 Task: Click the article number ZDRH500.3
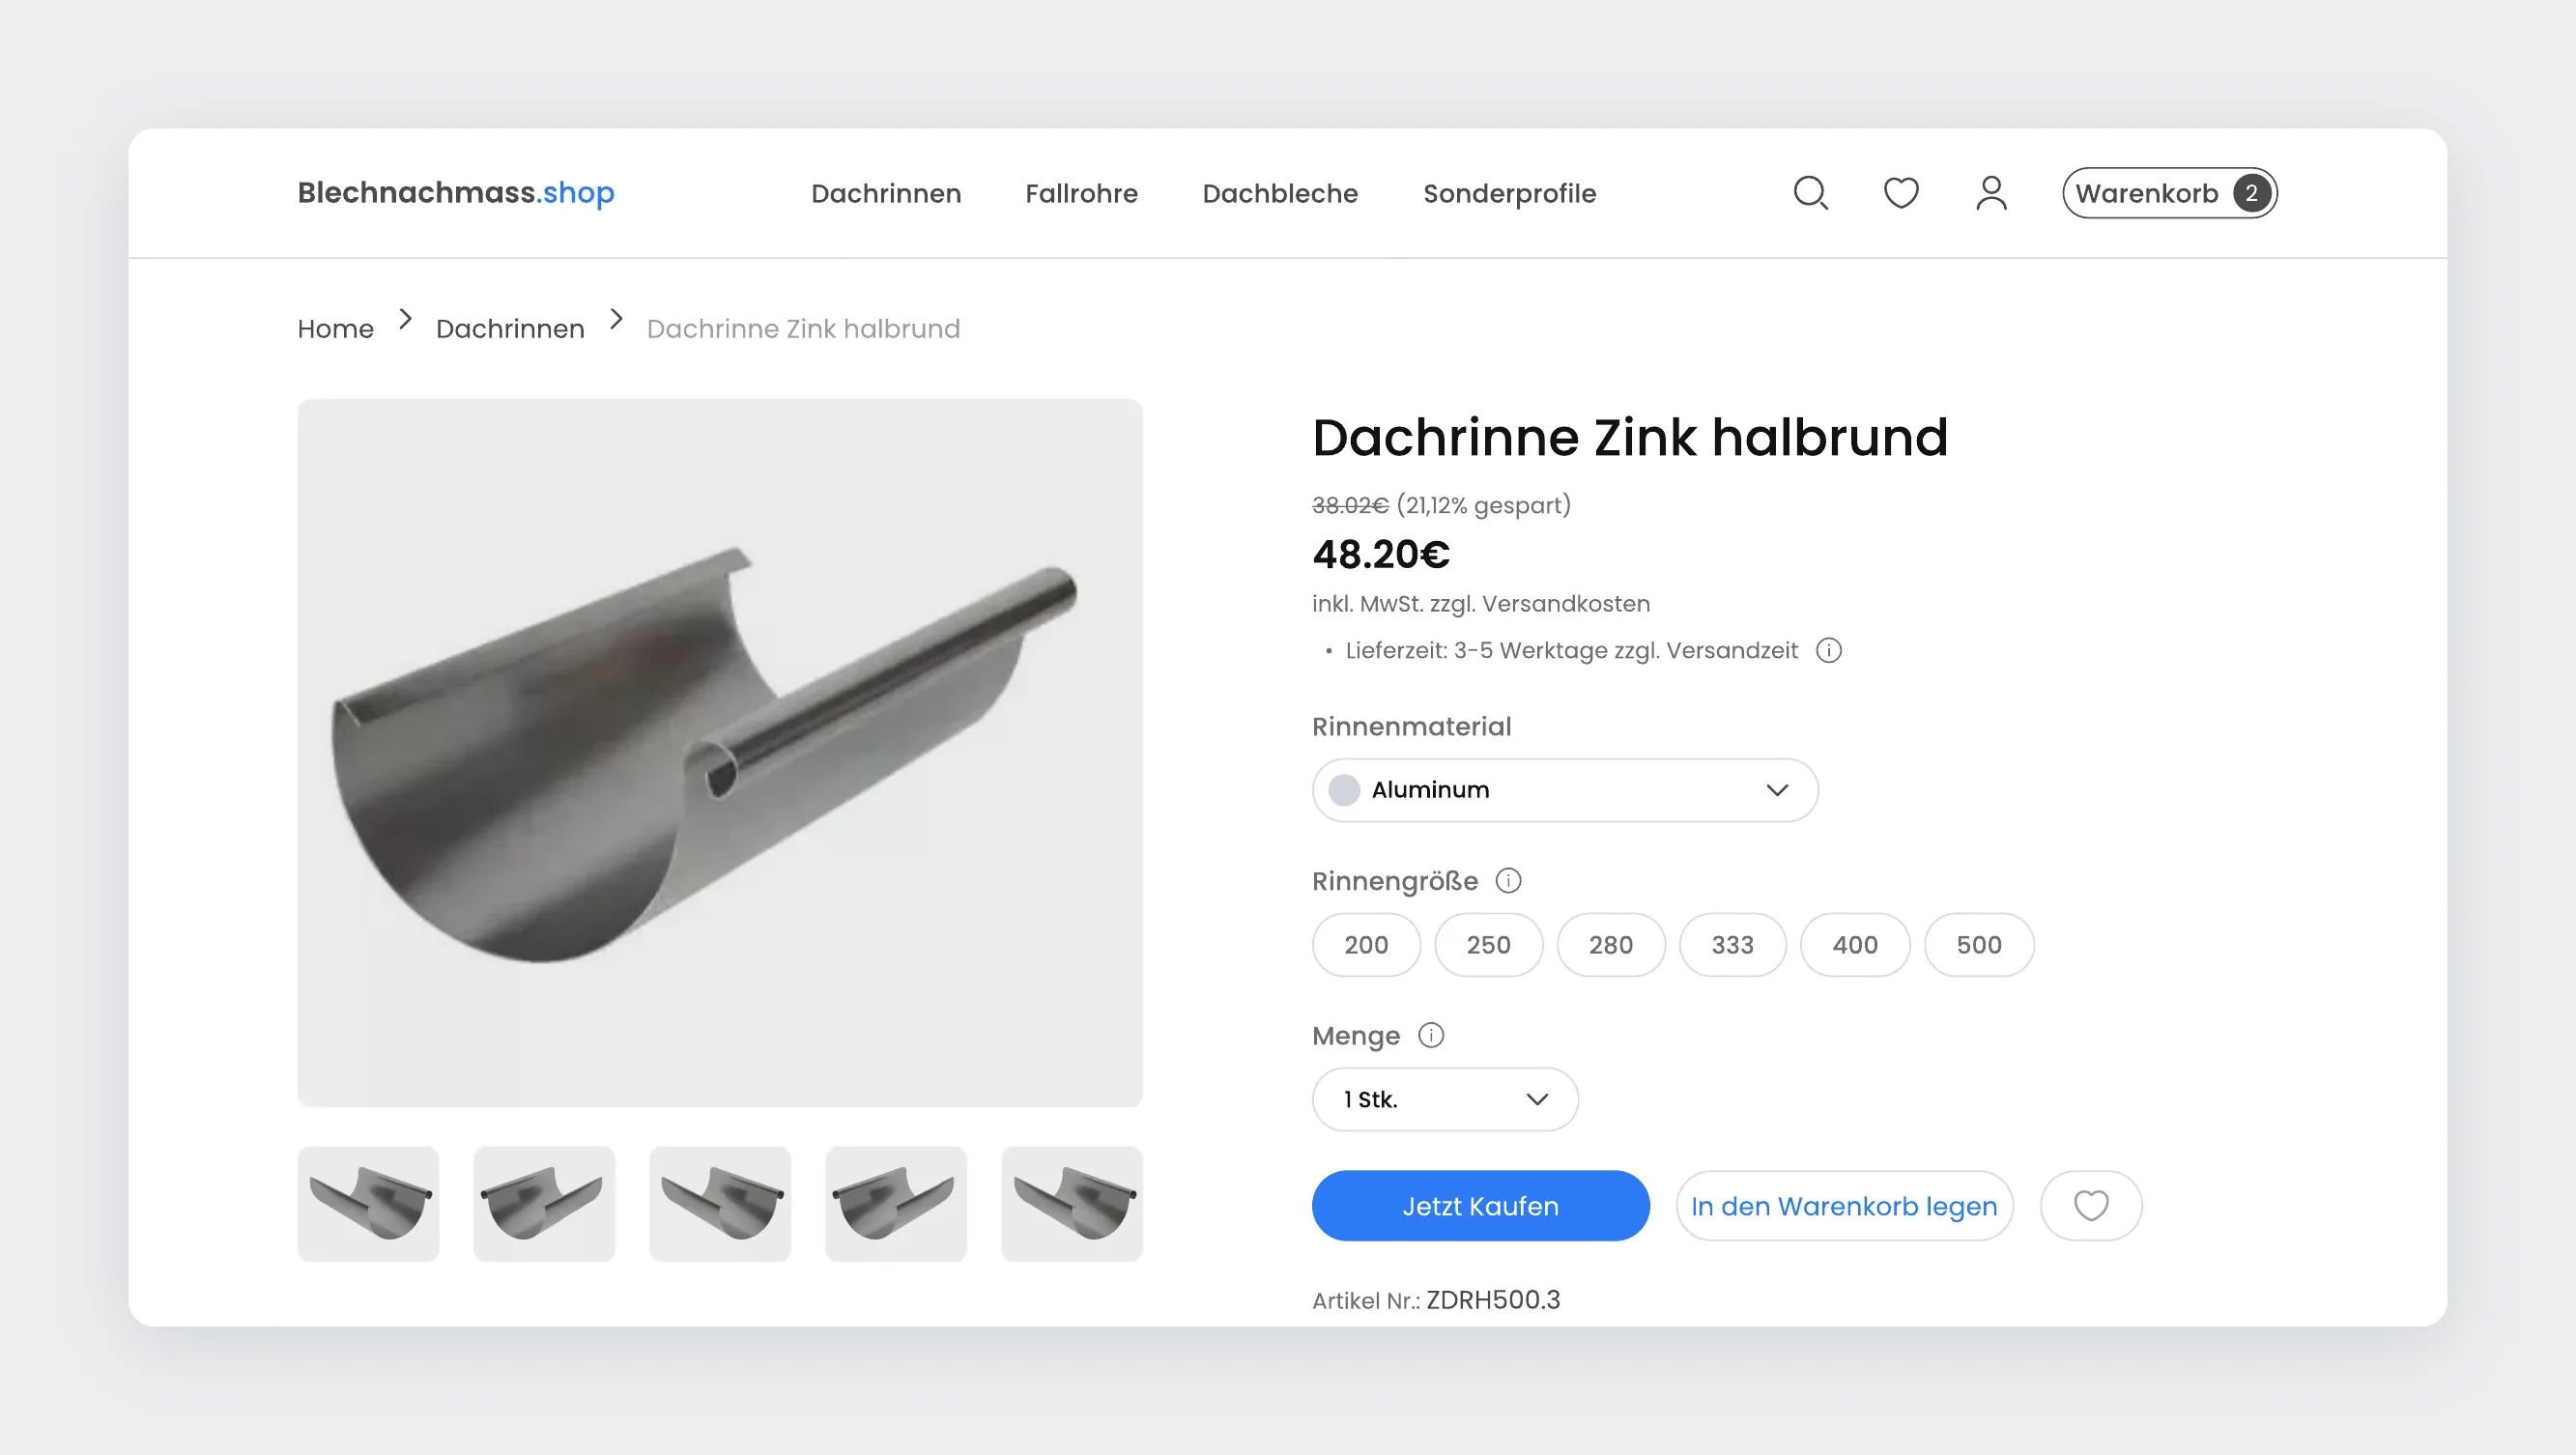tap(1493, 1300)
